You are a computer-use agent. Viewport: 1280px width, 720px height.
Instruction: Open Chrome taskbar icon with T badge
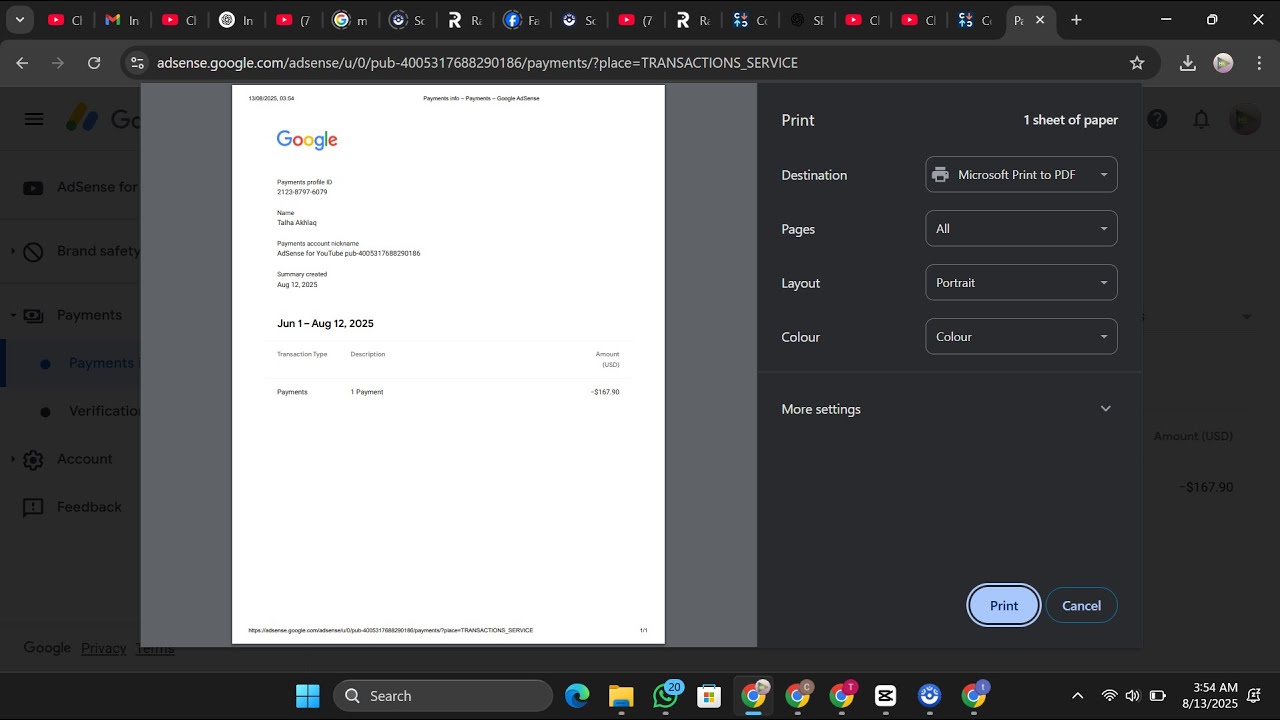click(841, 696)
